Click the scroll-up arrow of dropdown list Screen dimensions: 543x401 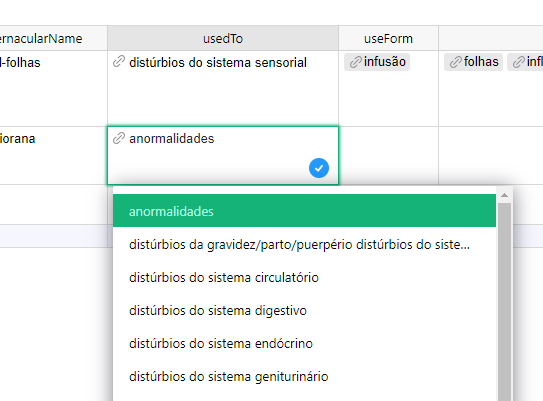pyautogui.click(x=504, y=195)
